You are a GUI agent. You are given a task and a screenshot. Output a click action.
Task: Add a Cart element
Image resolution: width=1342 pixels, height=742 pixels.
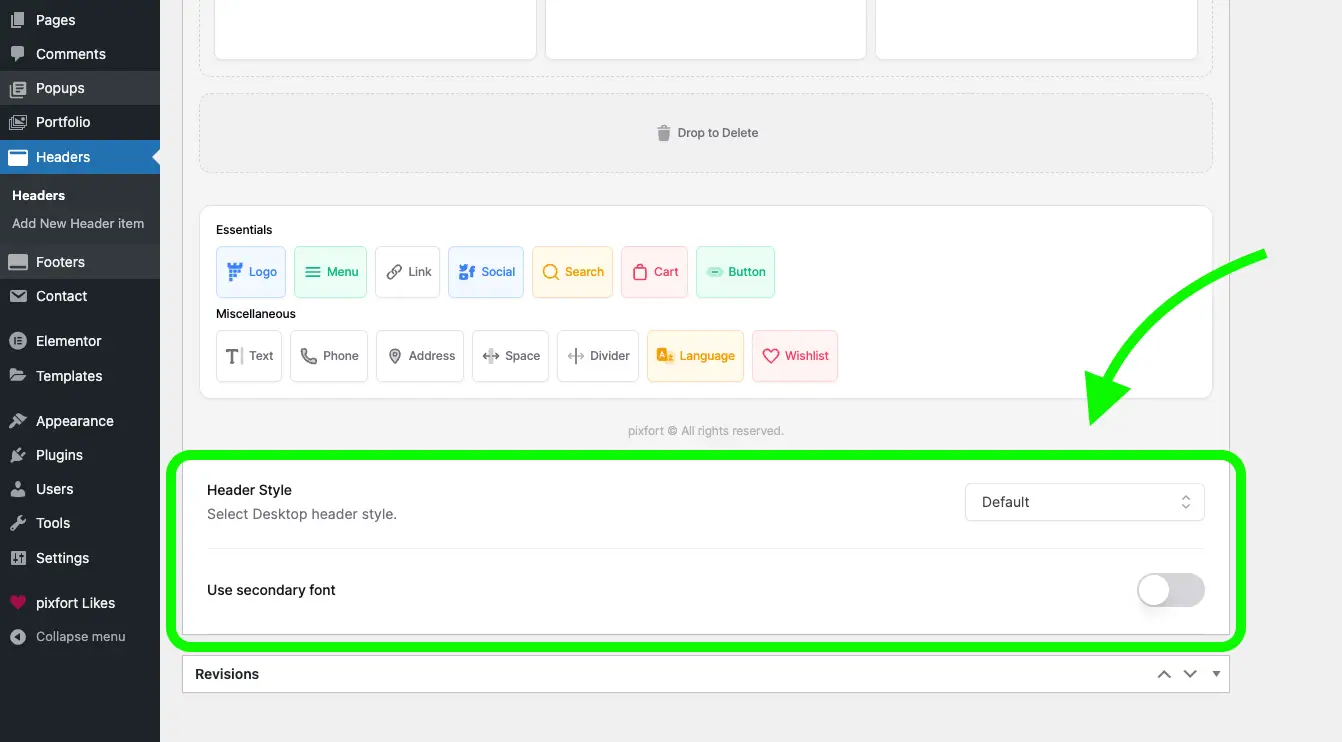click(654, 271)
